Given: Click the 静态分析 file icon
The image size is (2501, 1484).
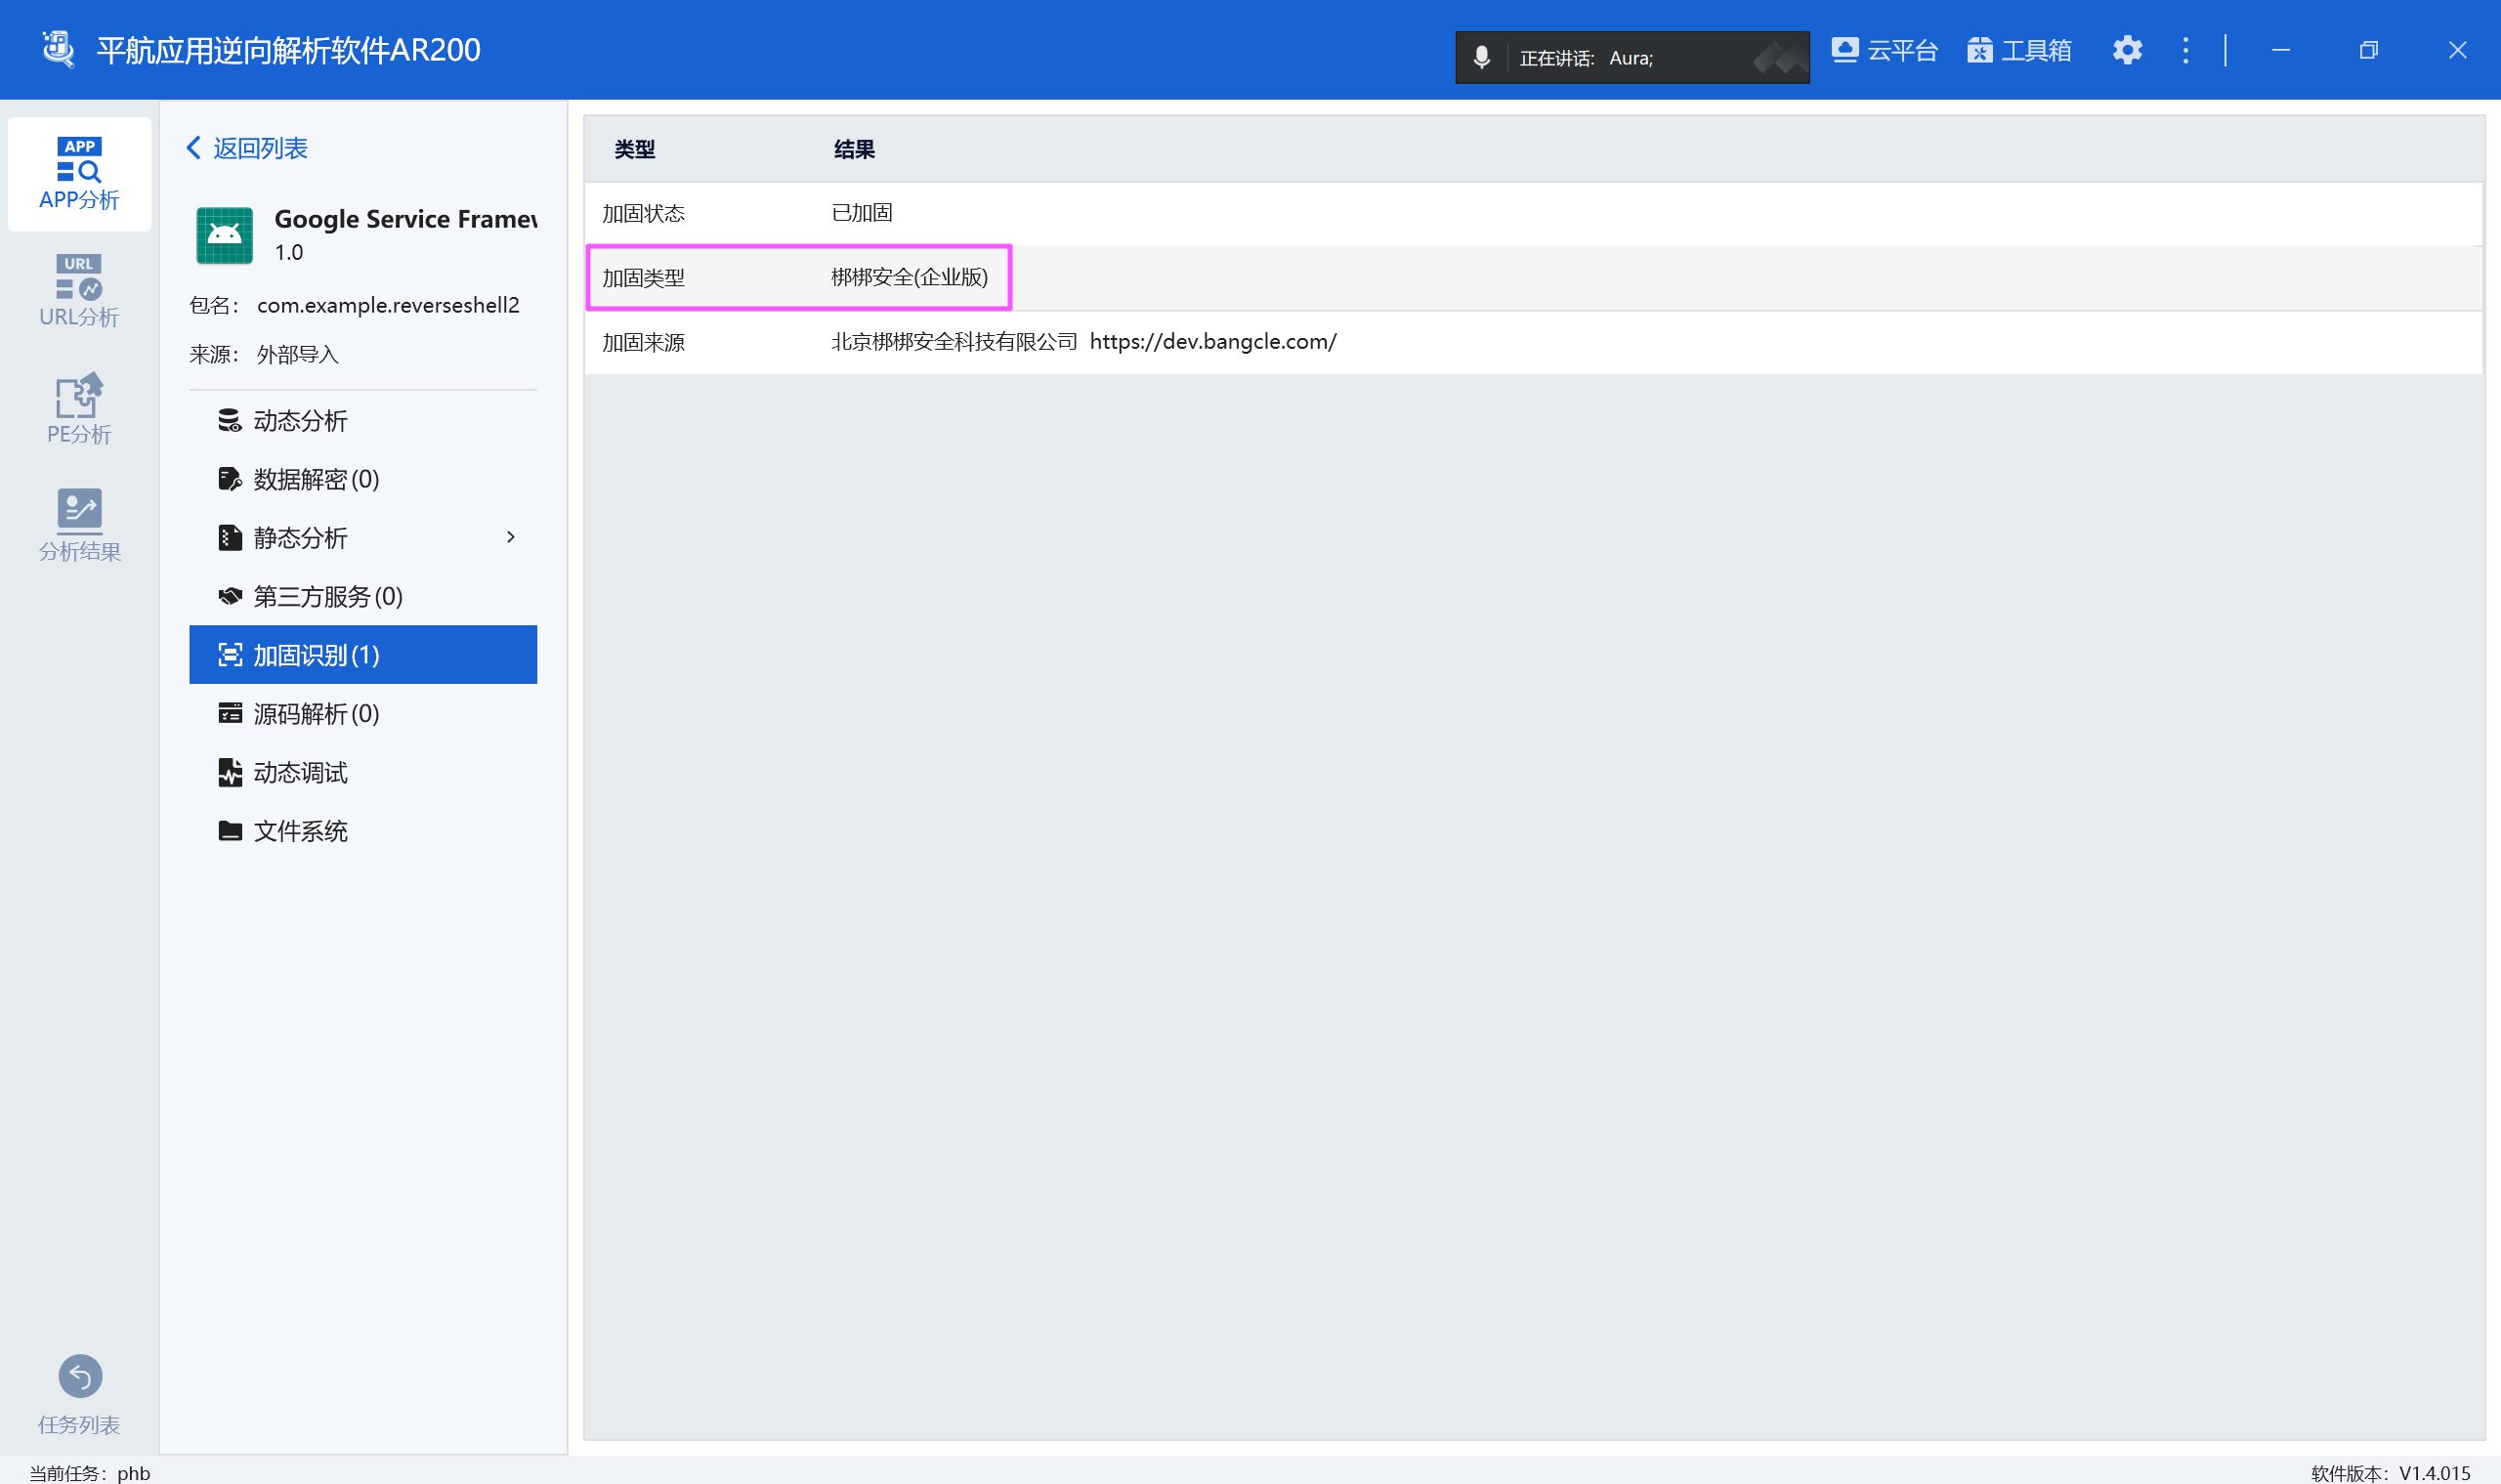Looking at the screenshot, I should click(230, 537).
